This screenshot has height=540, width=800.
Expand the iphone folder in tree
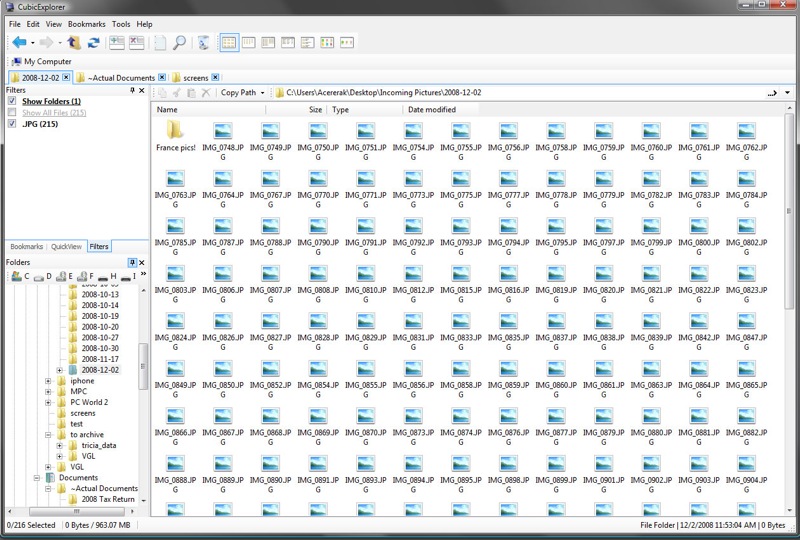point(48,381)
